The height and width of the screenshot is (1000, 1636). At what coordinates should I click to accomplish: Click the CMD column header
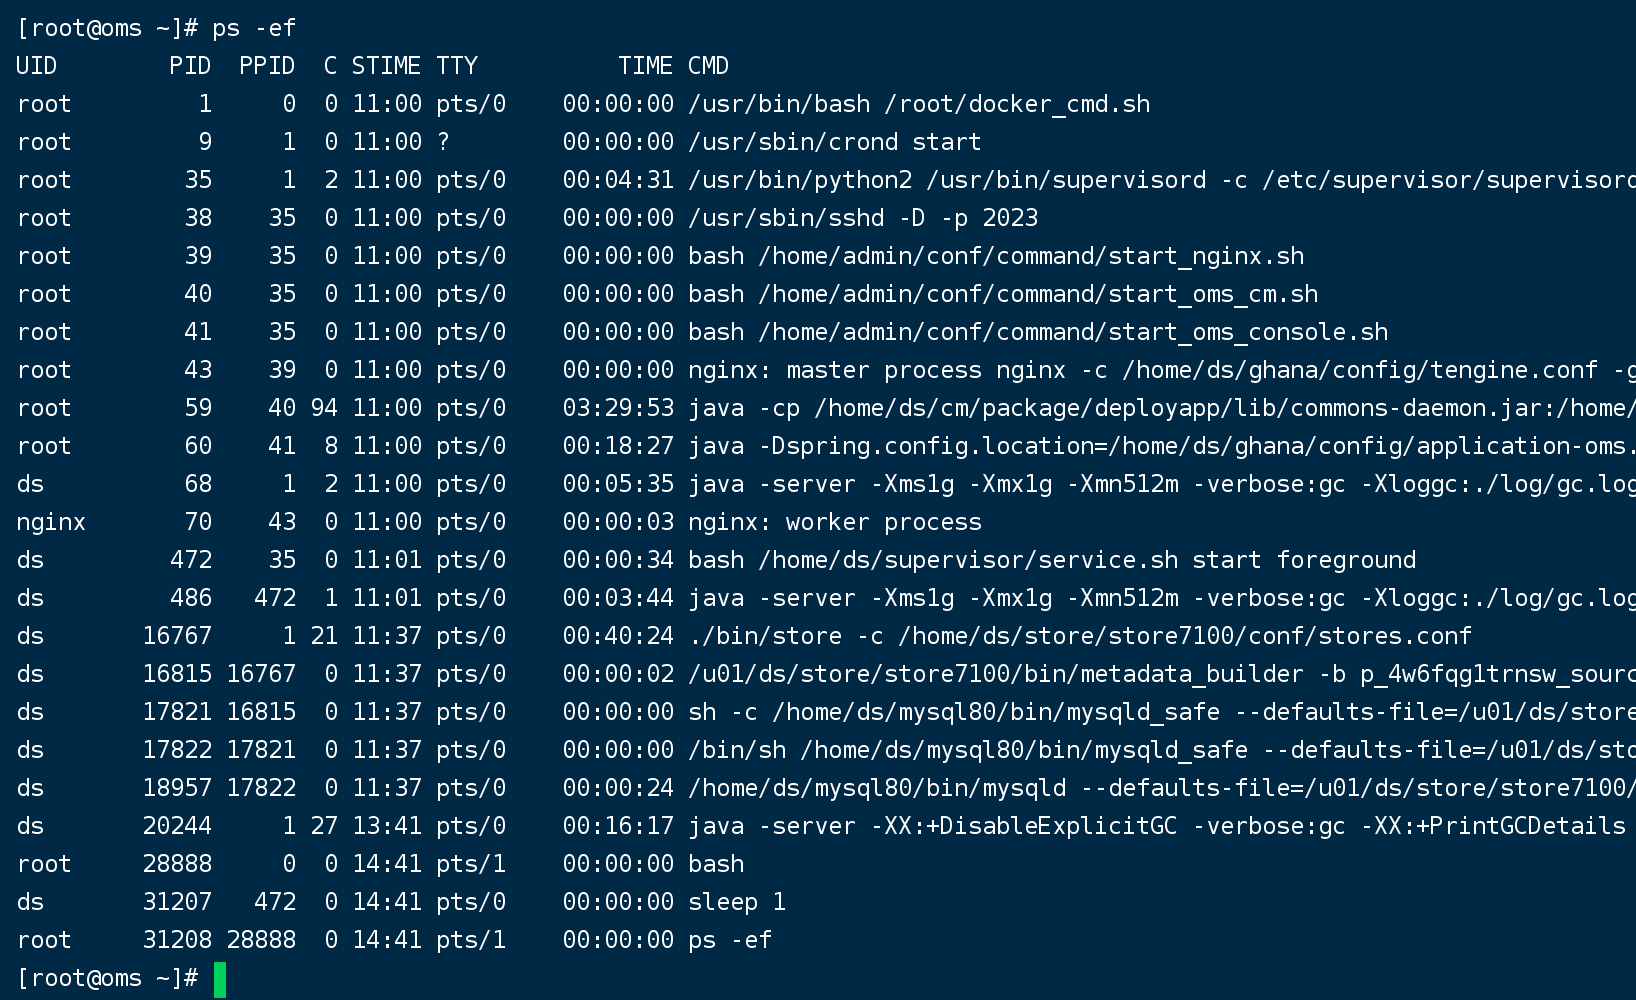point(708,66)
